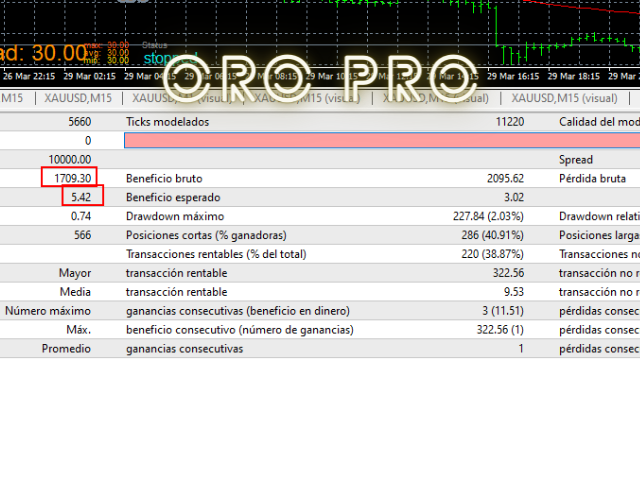Click the Promedio row header
This screenshot has height=480, width=640.
66,349
